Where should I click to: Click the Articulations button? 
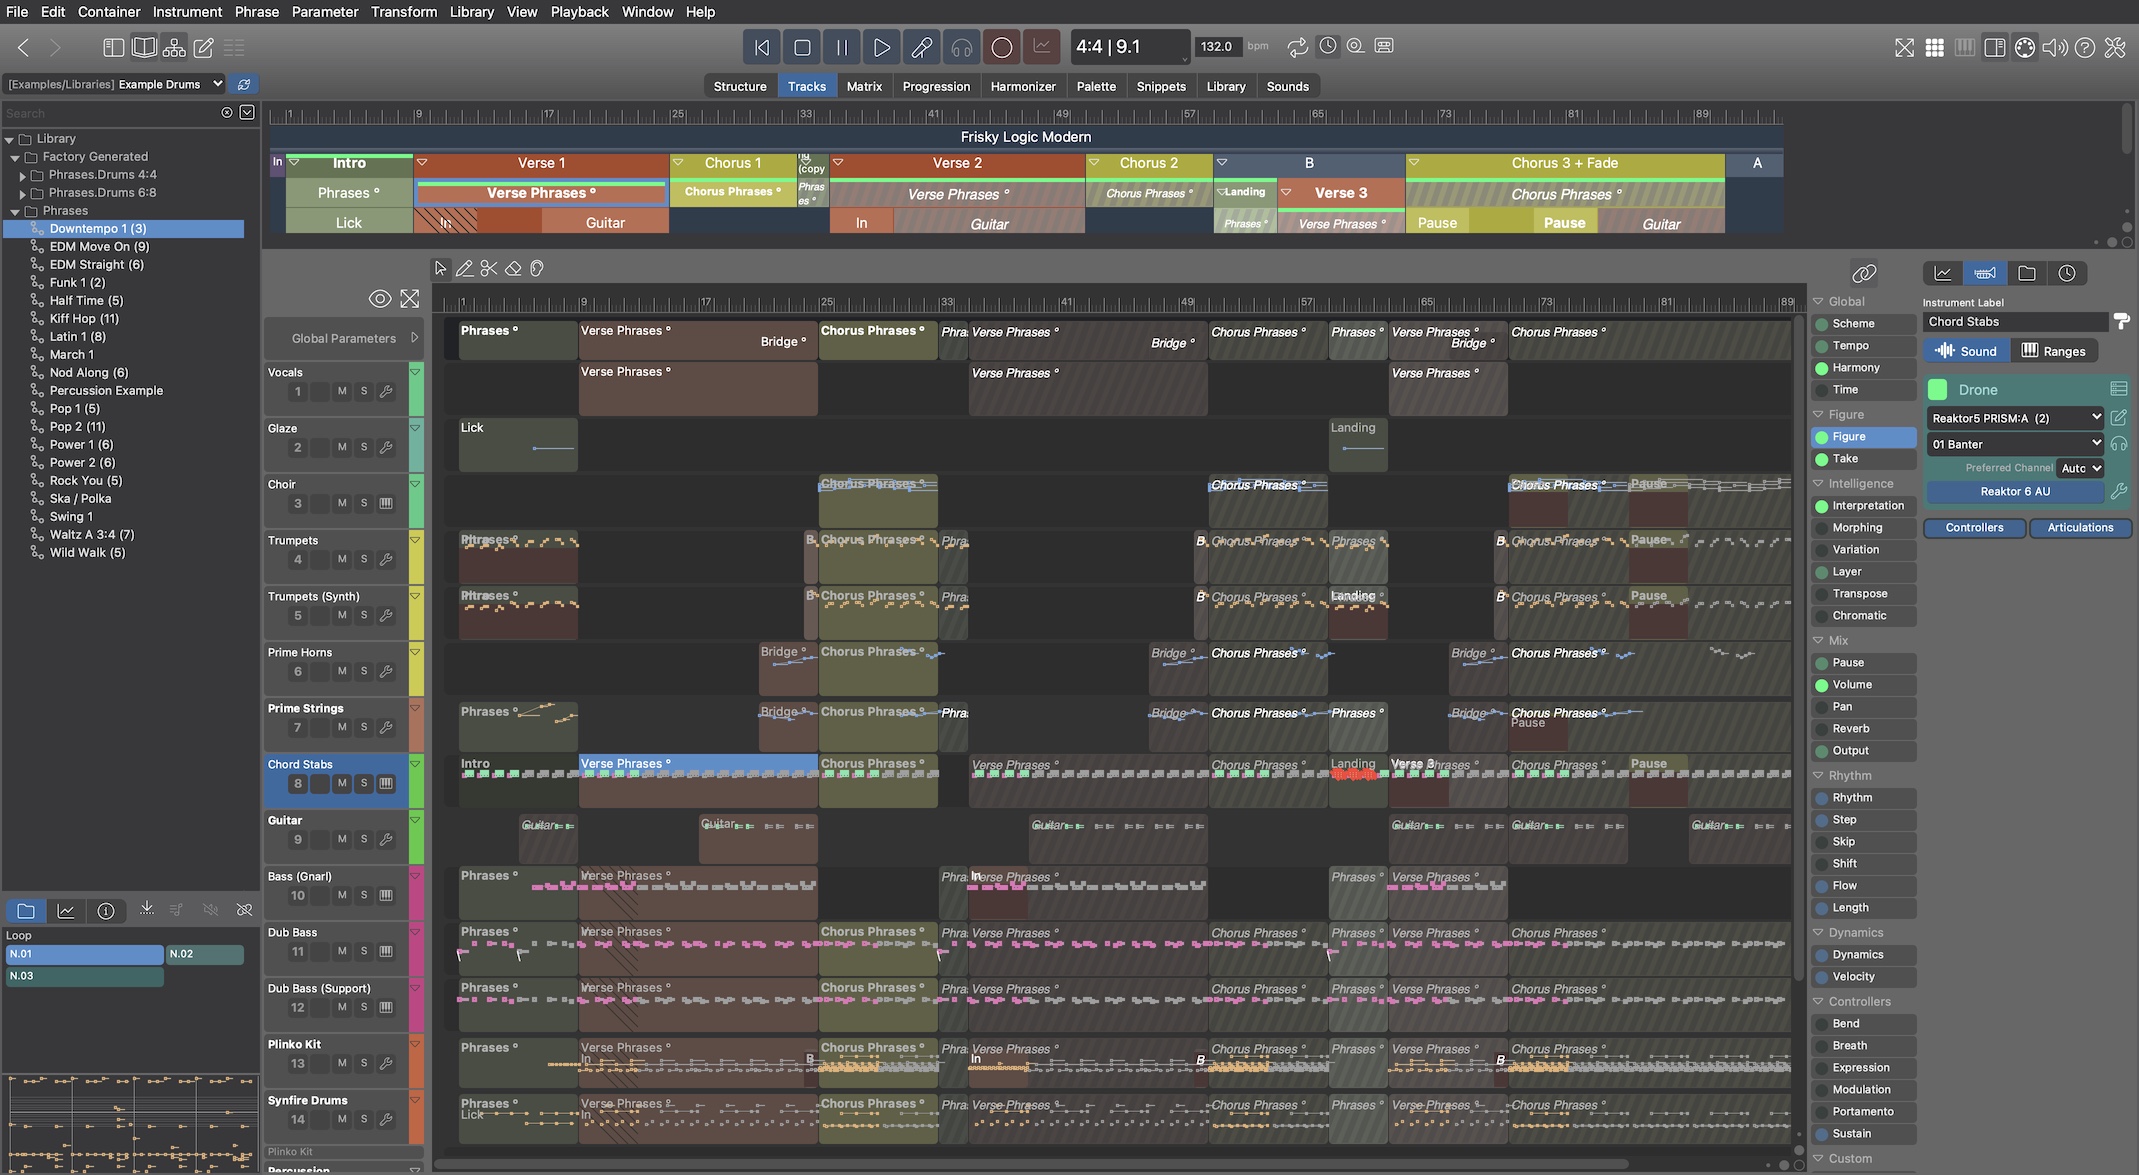click(x=2080, y=528)
